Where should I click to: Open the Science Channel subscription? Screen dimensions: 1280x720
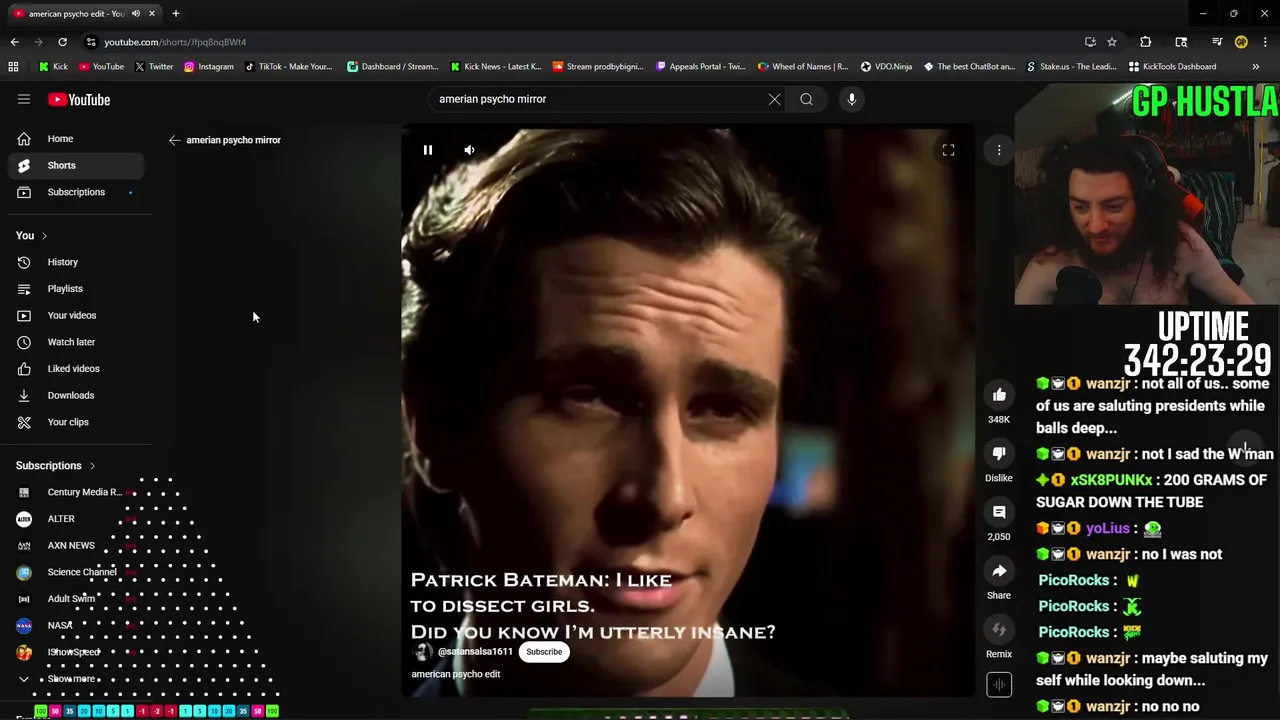click(x=75, y=572)
